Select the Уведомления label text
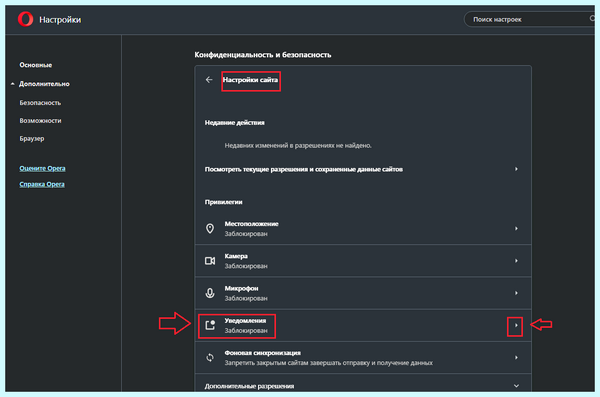600x397 pixels. coord(245,320)
